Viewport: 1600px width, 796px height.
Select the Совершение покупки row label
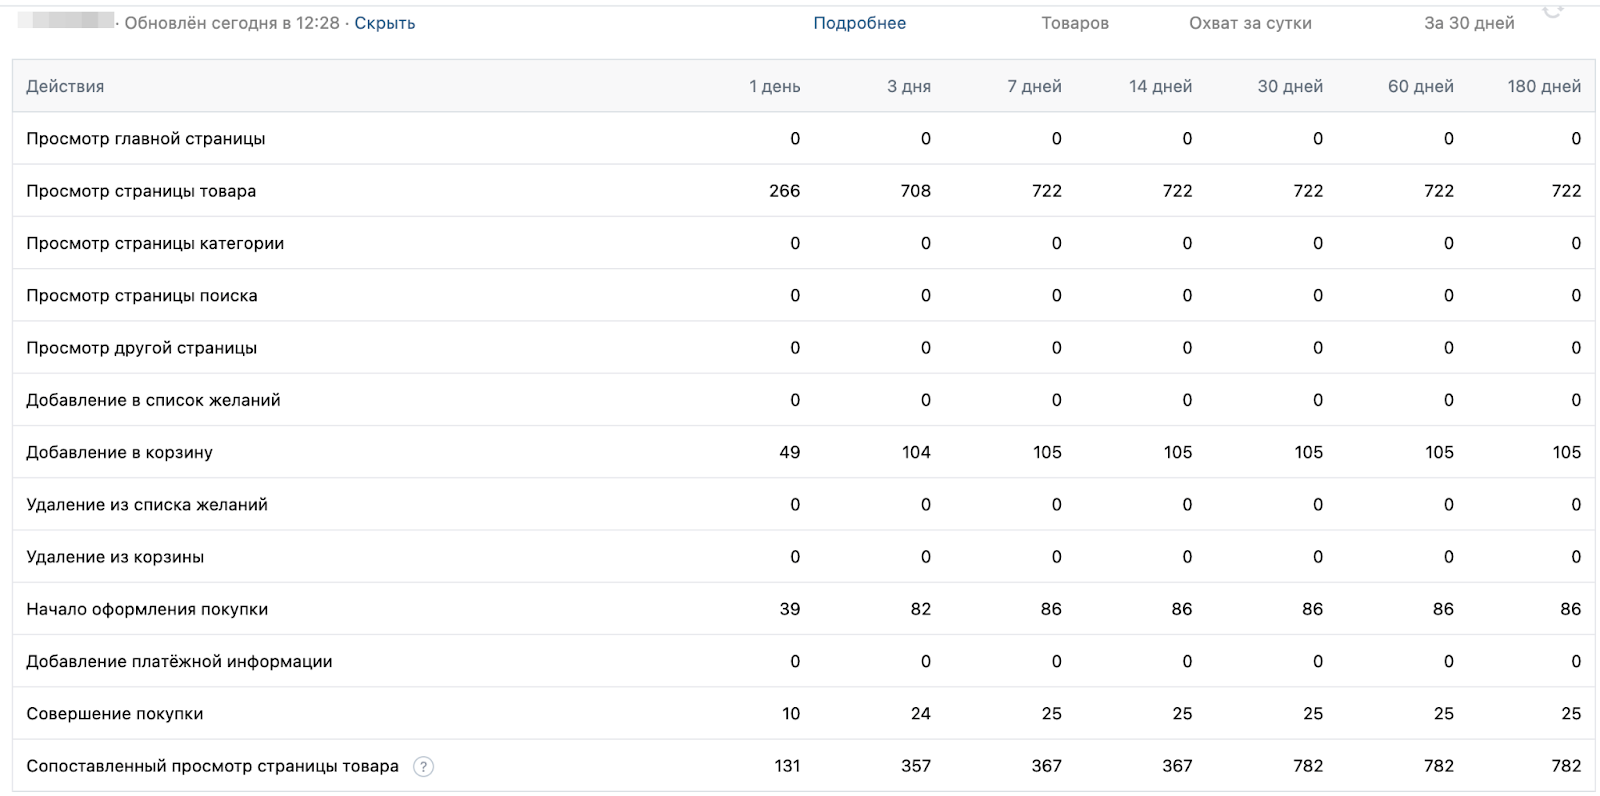coord(115,714)
